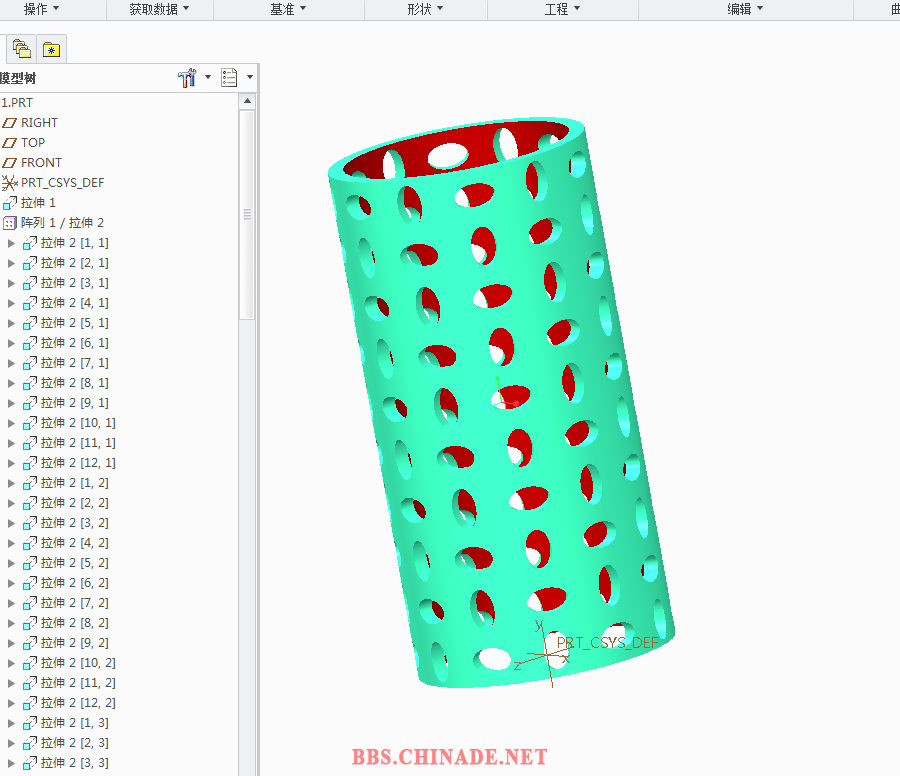Open the 操作 ribbon group menu
This screenshot has height=776, width=900.
coord(41,9)
